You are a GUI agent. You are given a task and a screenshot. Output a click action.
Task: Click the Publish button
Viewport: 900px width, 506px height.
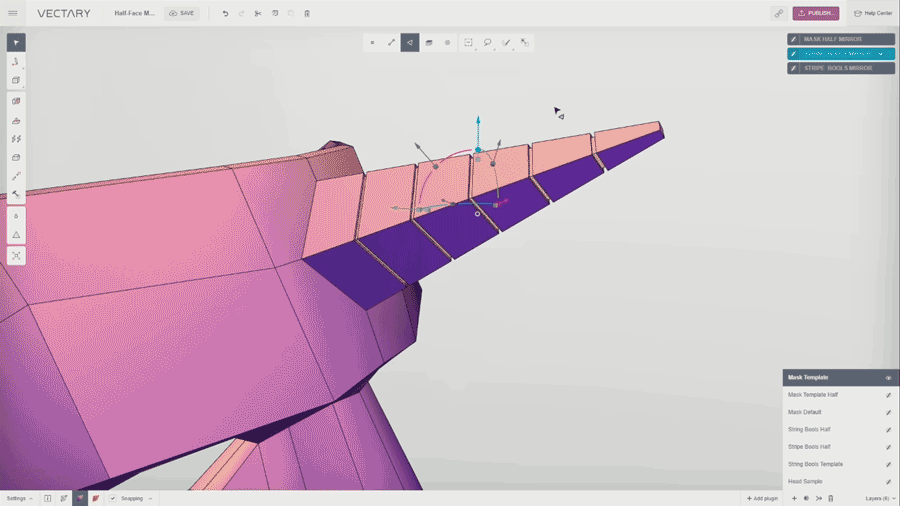tap(816, 13)
